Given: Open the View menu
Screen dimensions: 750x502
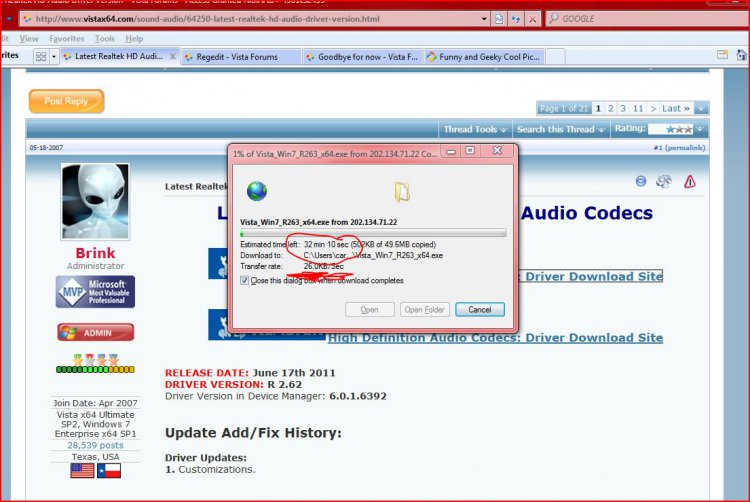Looking at the screenshot, I should (29, 39).
